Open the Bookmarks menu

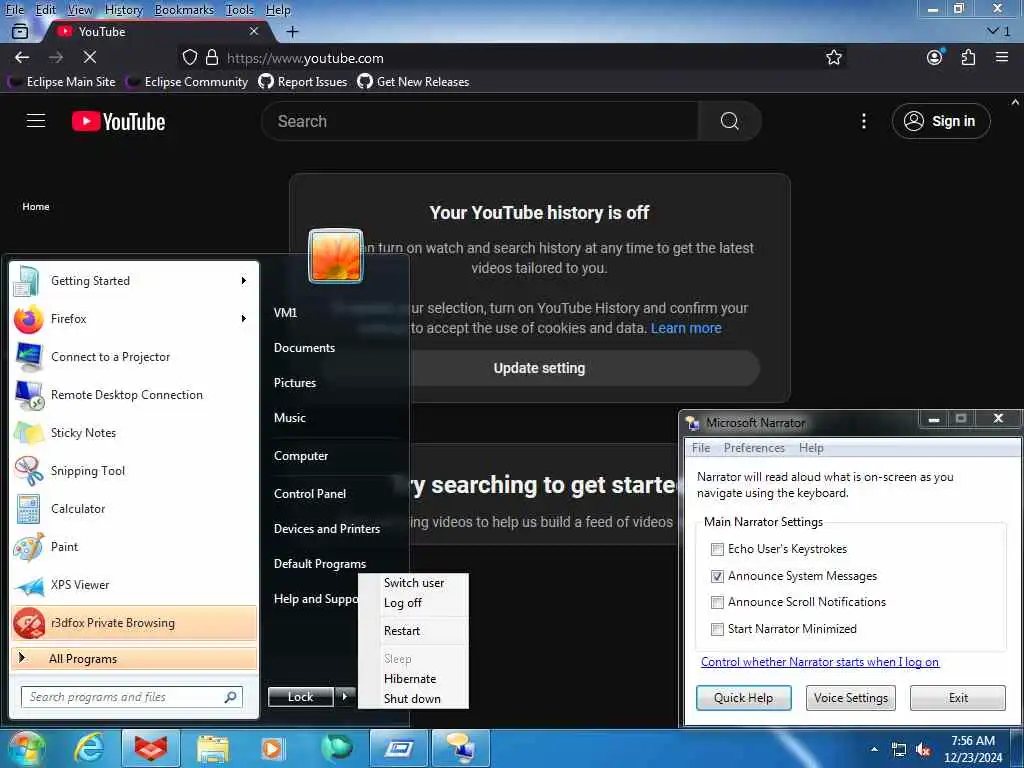click(x=184, y=10)
